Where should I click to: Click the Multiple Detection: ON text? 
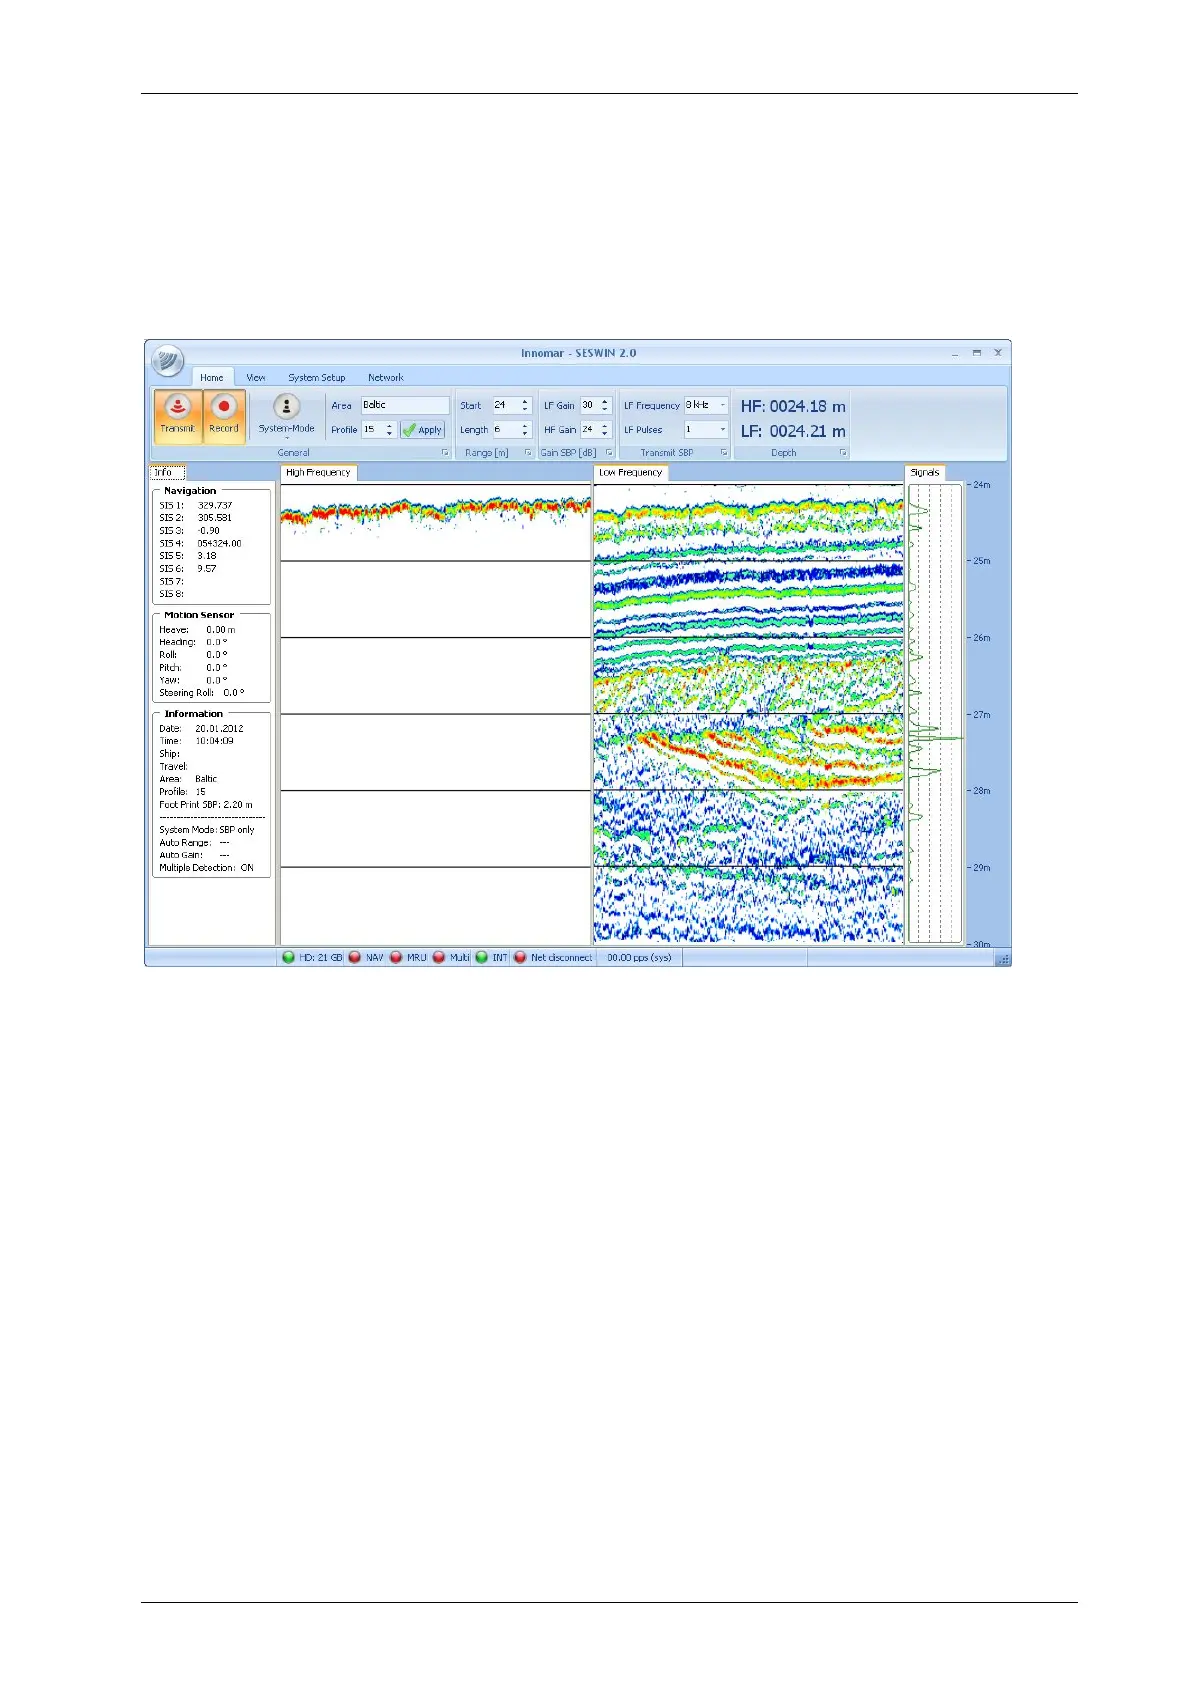pyautogui.click(x=206, y=868)
